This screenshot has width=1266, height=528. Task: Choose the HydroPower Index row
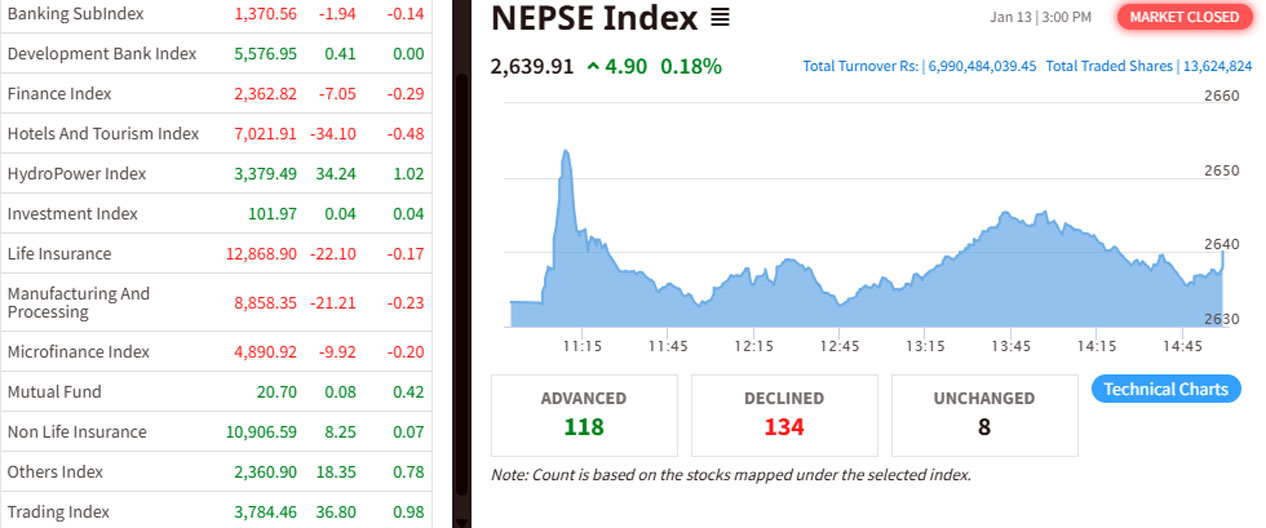pos(77,174)
